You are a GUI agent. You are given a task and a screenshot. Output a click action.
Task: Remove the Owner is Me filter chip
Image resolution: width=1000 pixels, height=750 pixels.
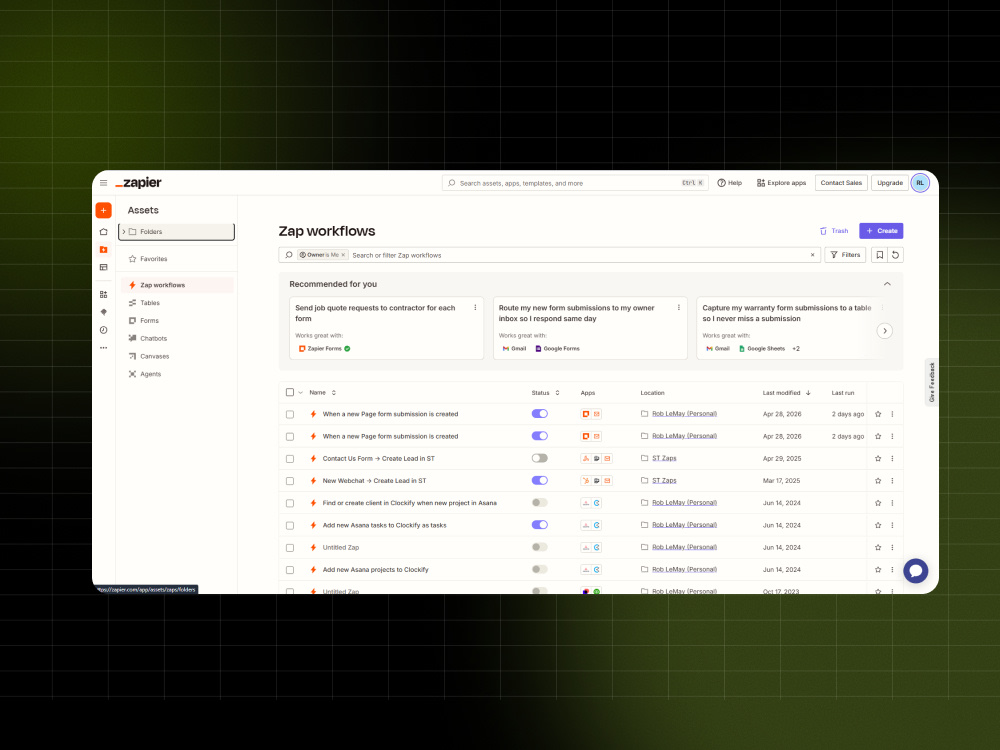343,255
